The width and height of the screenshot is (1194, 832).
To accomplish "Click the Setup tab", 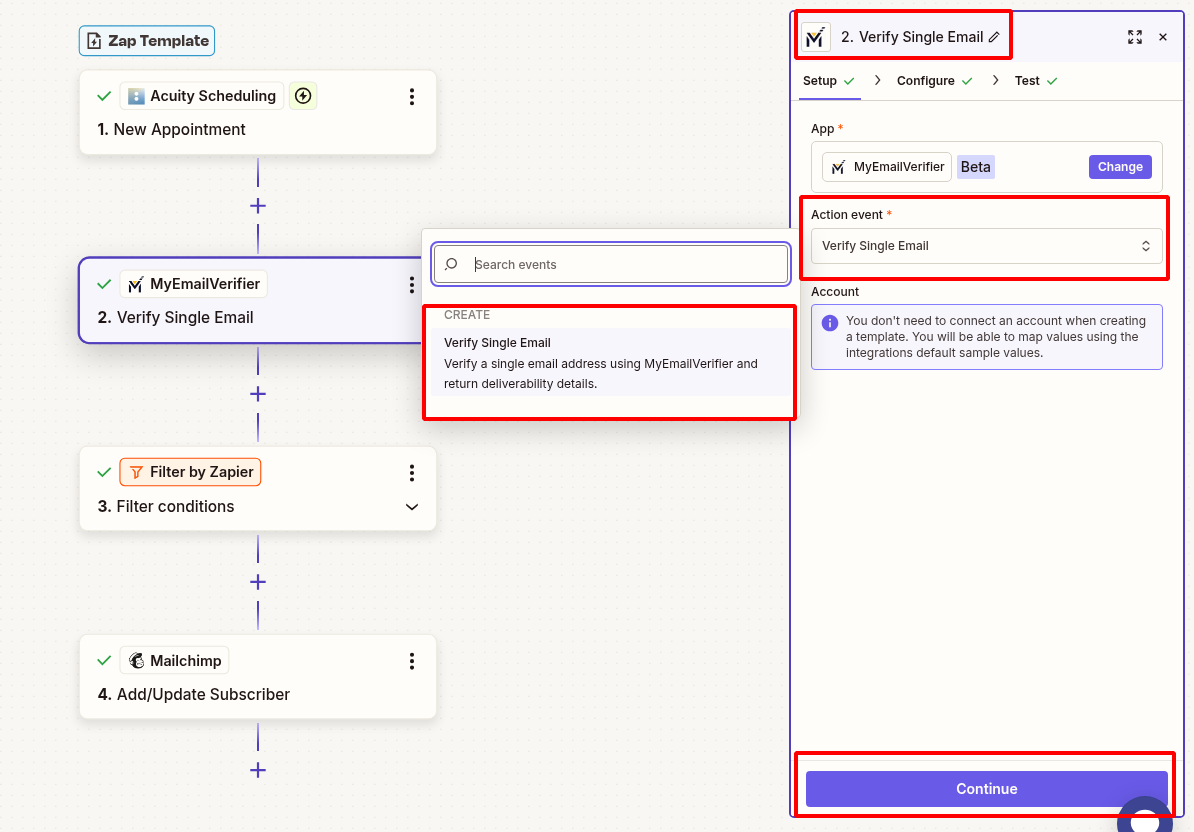I will coord(821,80).
